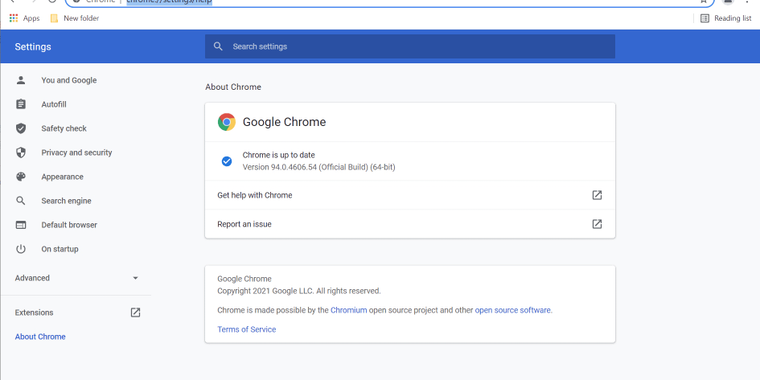Click the search magnifier icon in Settings
Screen dimensions: 760x380
218,47
